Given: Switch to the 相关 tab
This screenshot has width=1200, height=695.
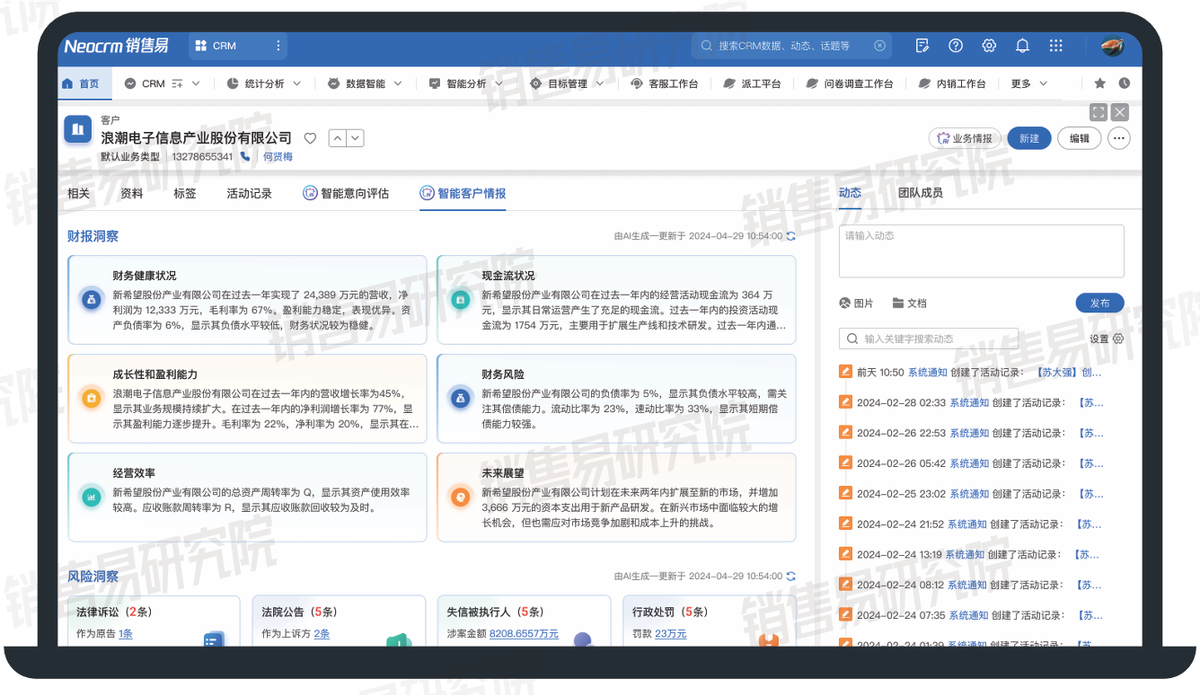Looking at the screenshot, I should coord(79,193).
